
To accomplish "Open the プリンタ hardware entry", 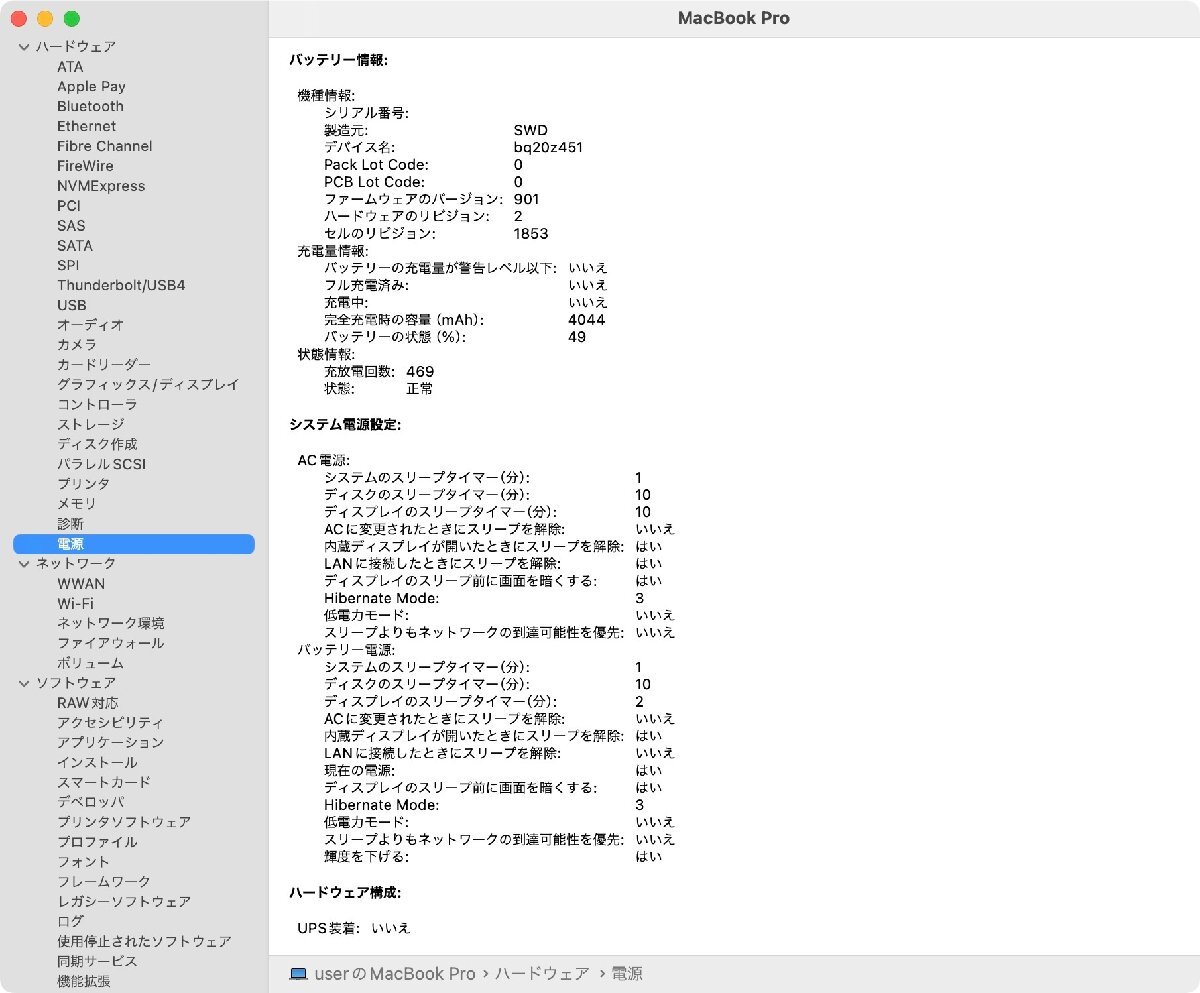I will point(84,484).
